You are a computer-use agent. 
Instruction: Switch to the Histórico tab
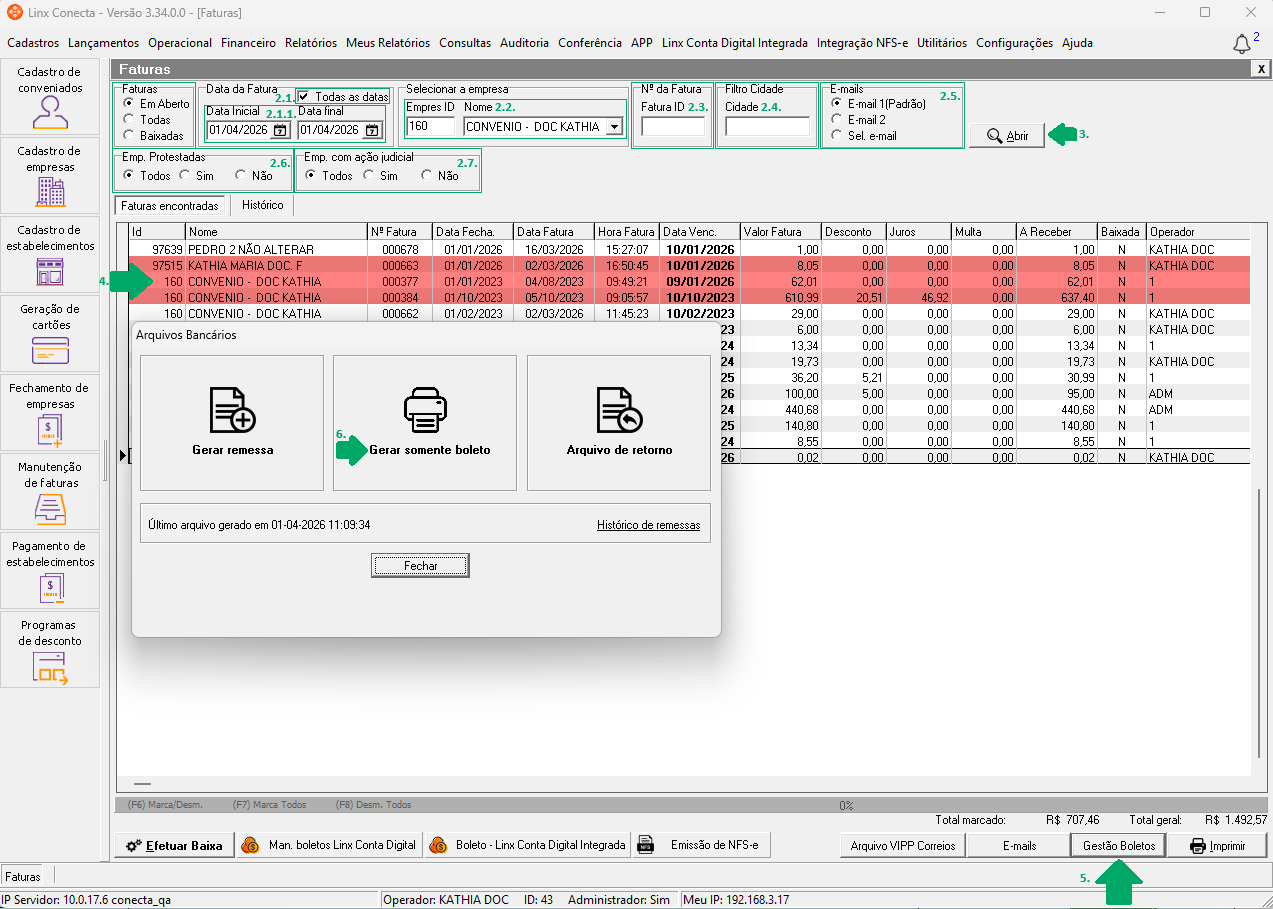click(x=262, y=205)
